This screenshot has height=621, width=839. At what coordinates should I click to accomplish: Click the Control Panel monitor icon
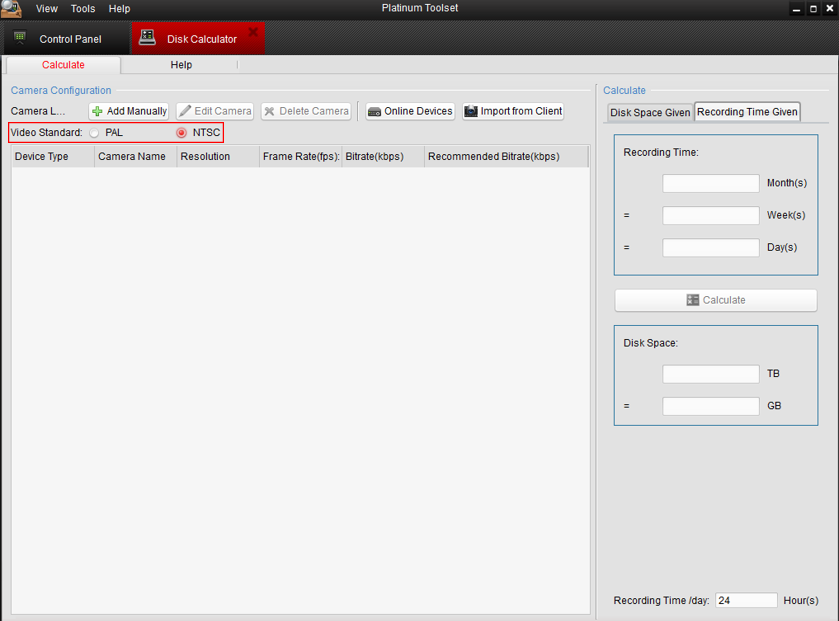pyautogui.click(x=20, y=39)
